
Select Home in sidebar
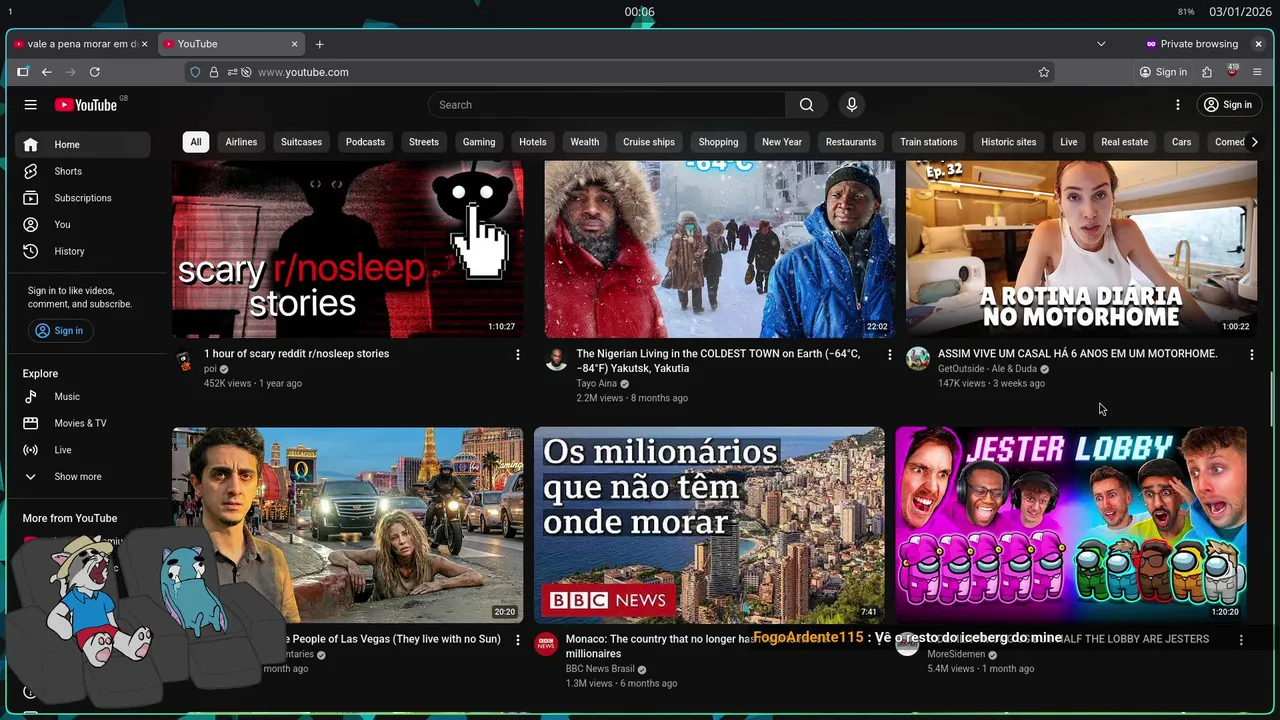[83, 144]
